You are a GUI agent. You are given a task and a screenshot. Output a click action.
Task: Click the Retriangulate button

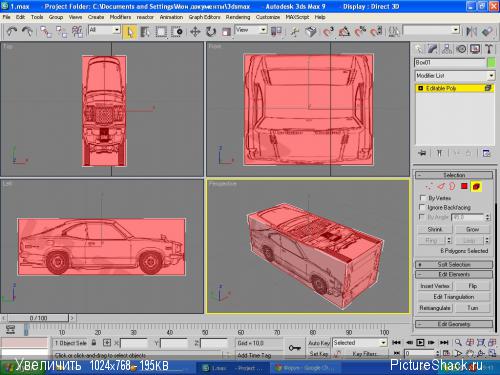point(435,308)
